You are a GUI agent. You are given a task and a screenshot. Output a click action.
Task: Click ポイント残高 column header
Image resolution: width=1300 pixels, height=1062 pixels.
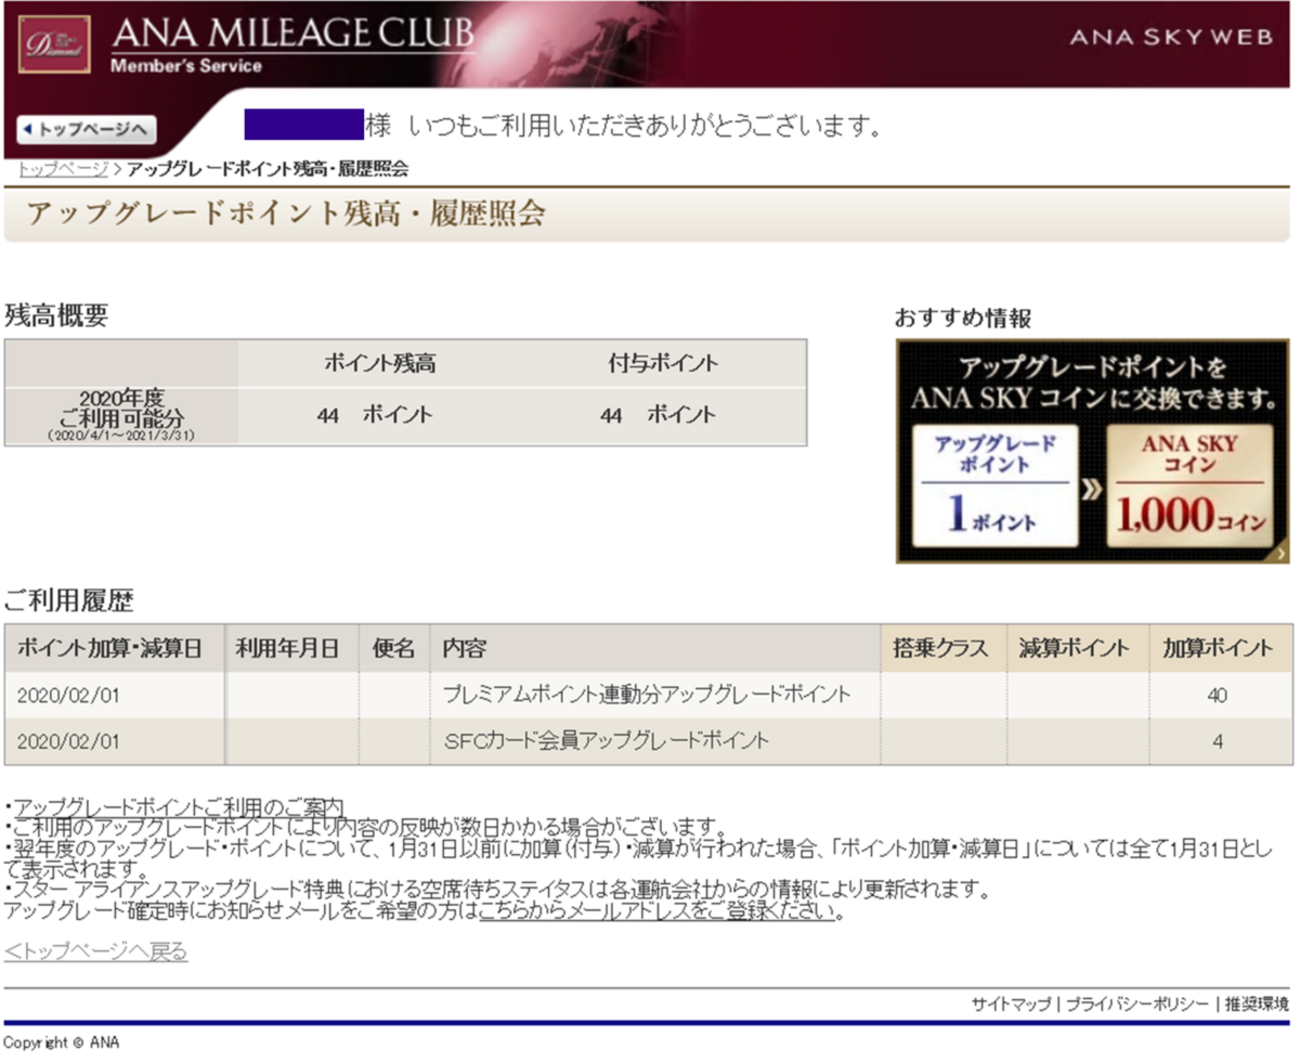380,363
